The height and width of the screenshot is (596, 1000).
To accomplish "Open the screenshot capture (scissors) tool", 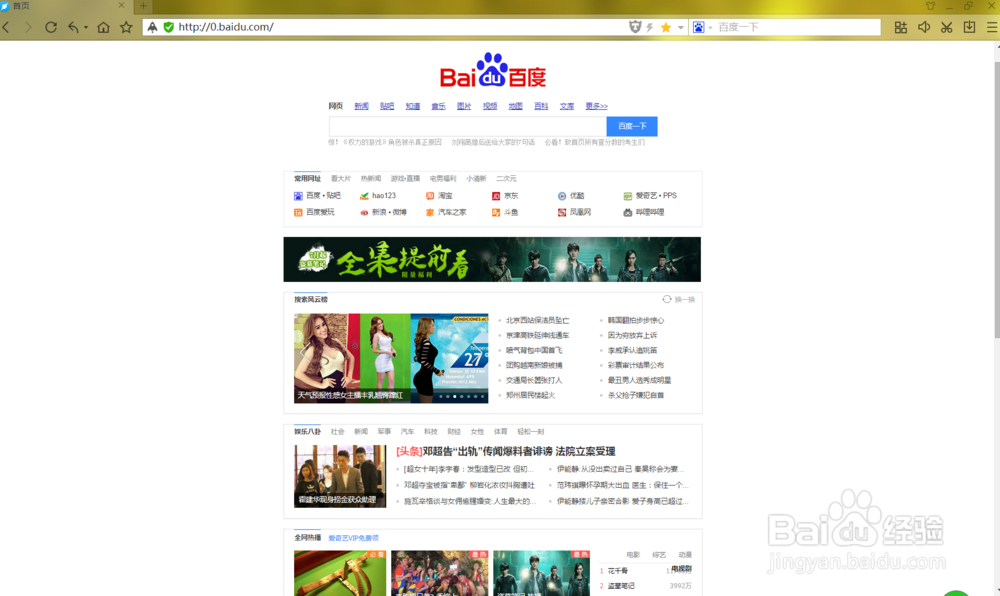I will pos(947,27).
